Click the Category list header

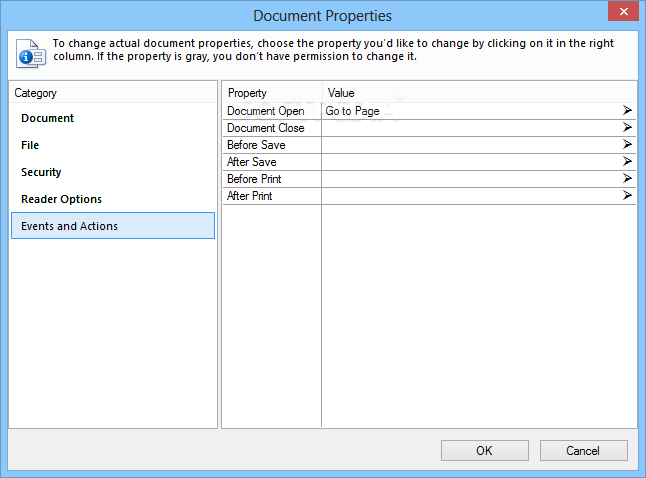[35, 93]
